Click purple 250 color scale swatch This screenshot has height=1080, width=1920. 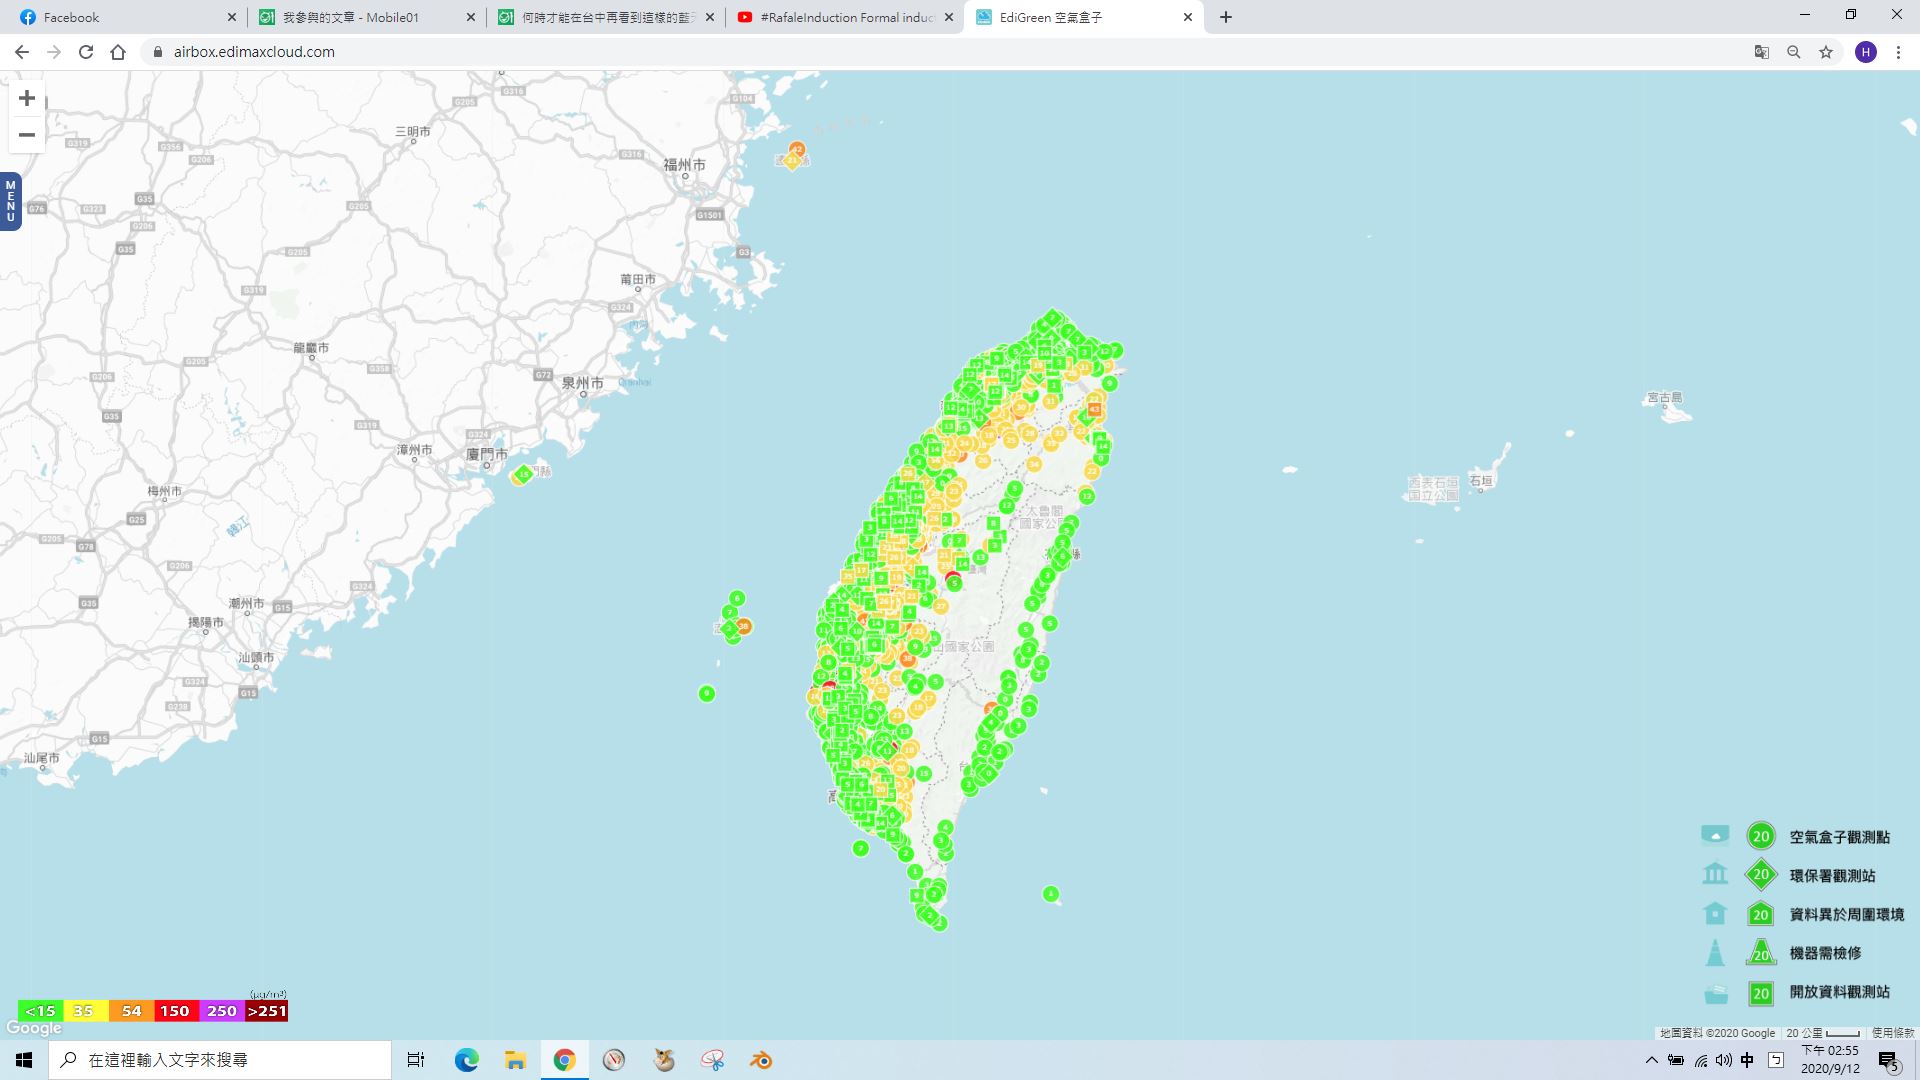(x=221, y=1011)
